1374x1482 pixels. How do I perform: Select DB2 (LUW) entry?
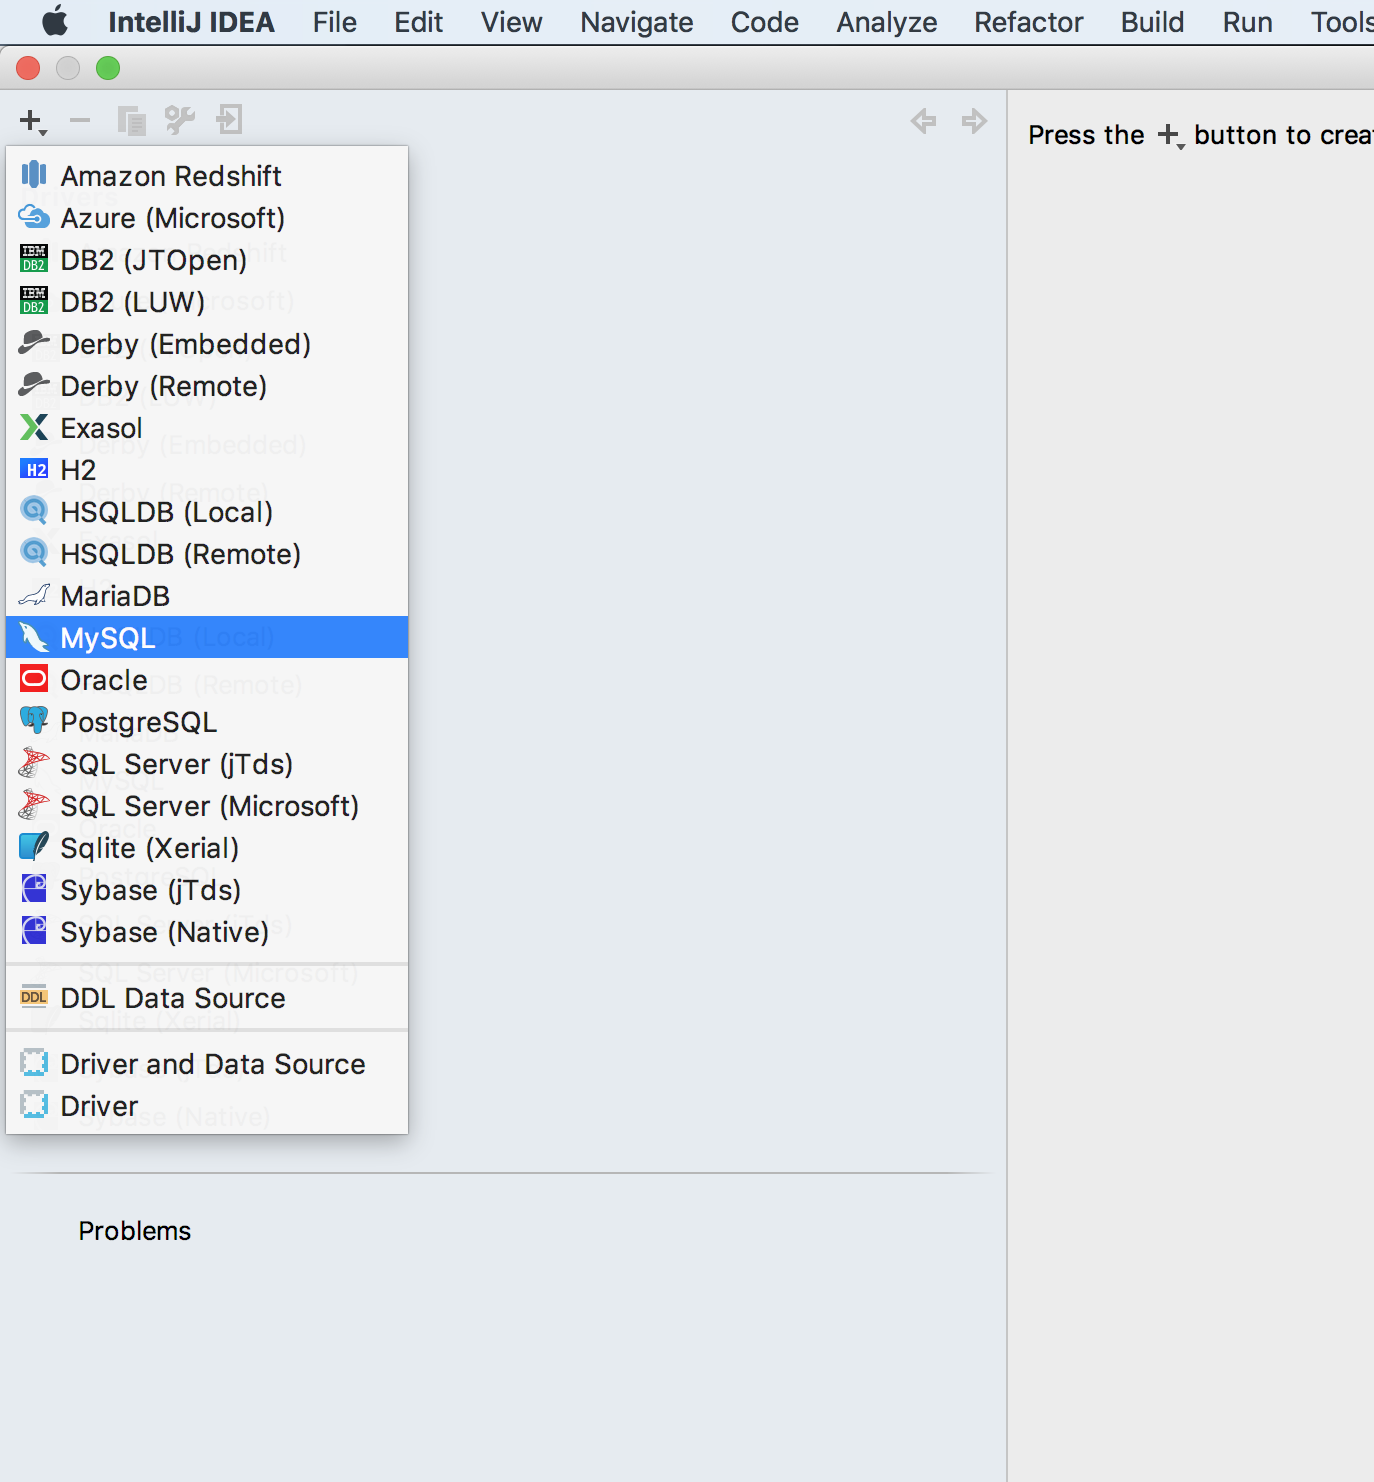tap(207, 302)
